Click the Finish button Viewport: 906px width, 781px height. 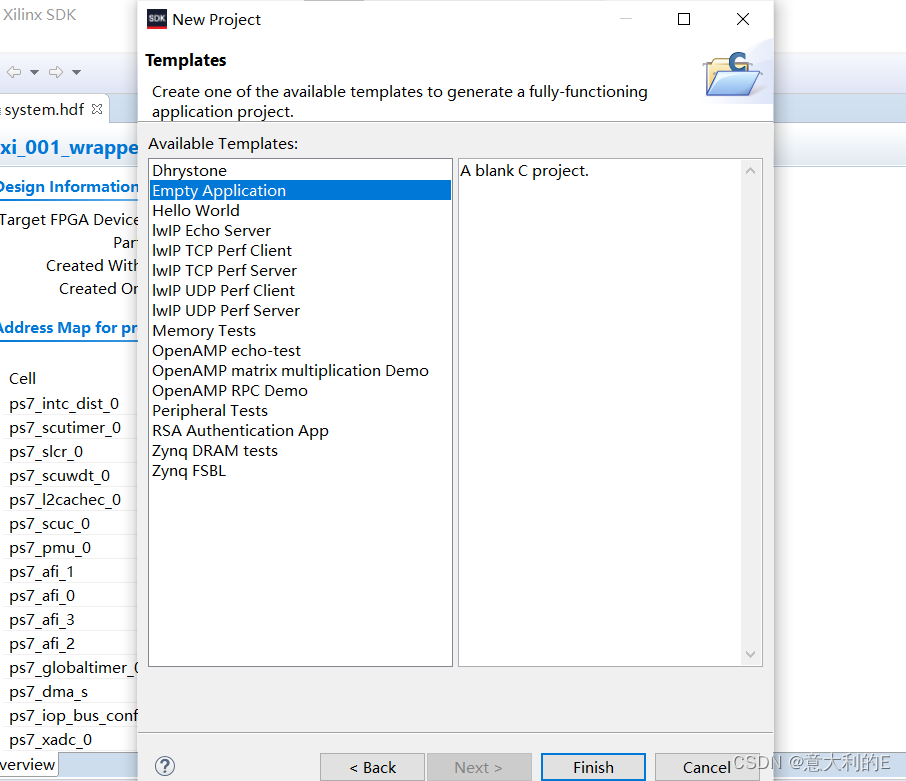(x=593, y=767)
